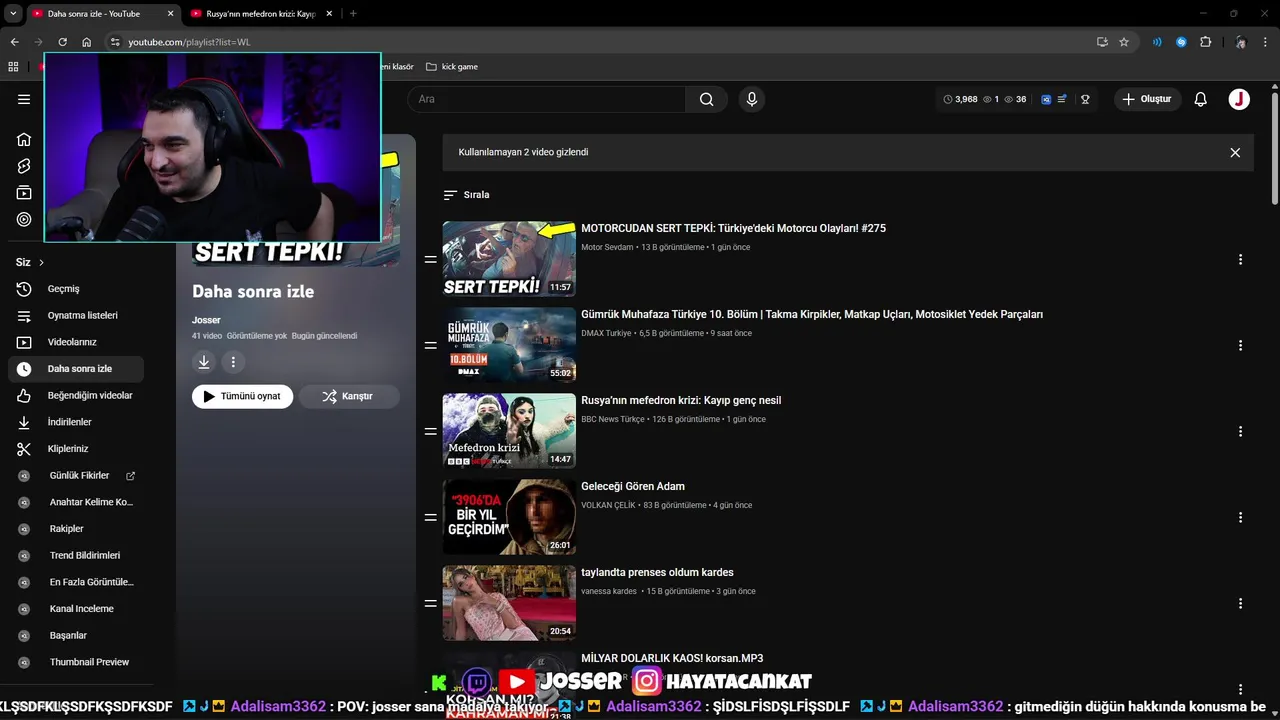Open YouTube notifications bell
The image size is (1280, 720).
[x=1201, y=99]
